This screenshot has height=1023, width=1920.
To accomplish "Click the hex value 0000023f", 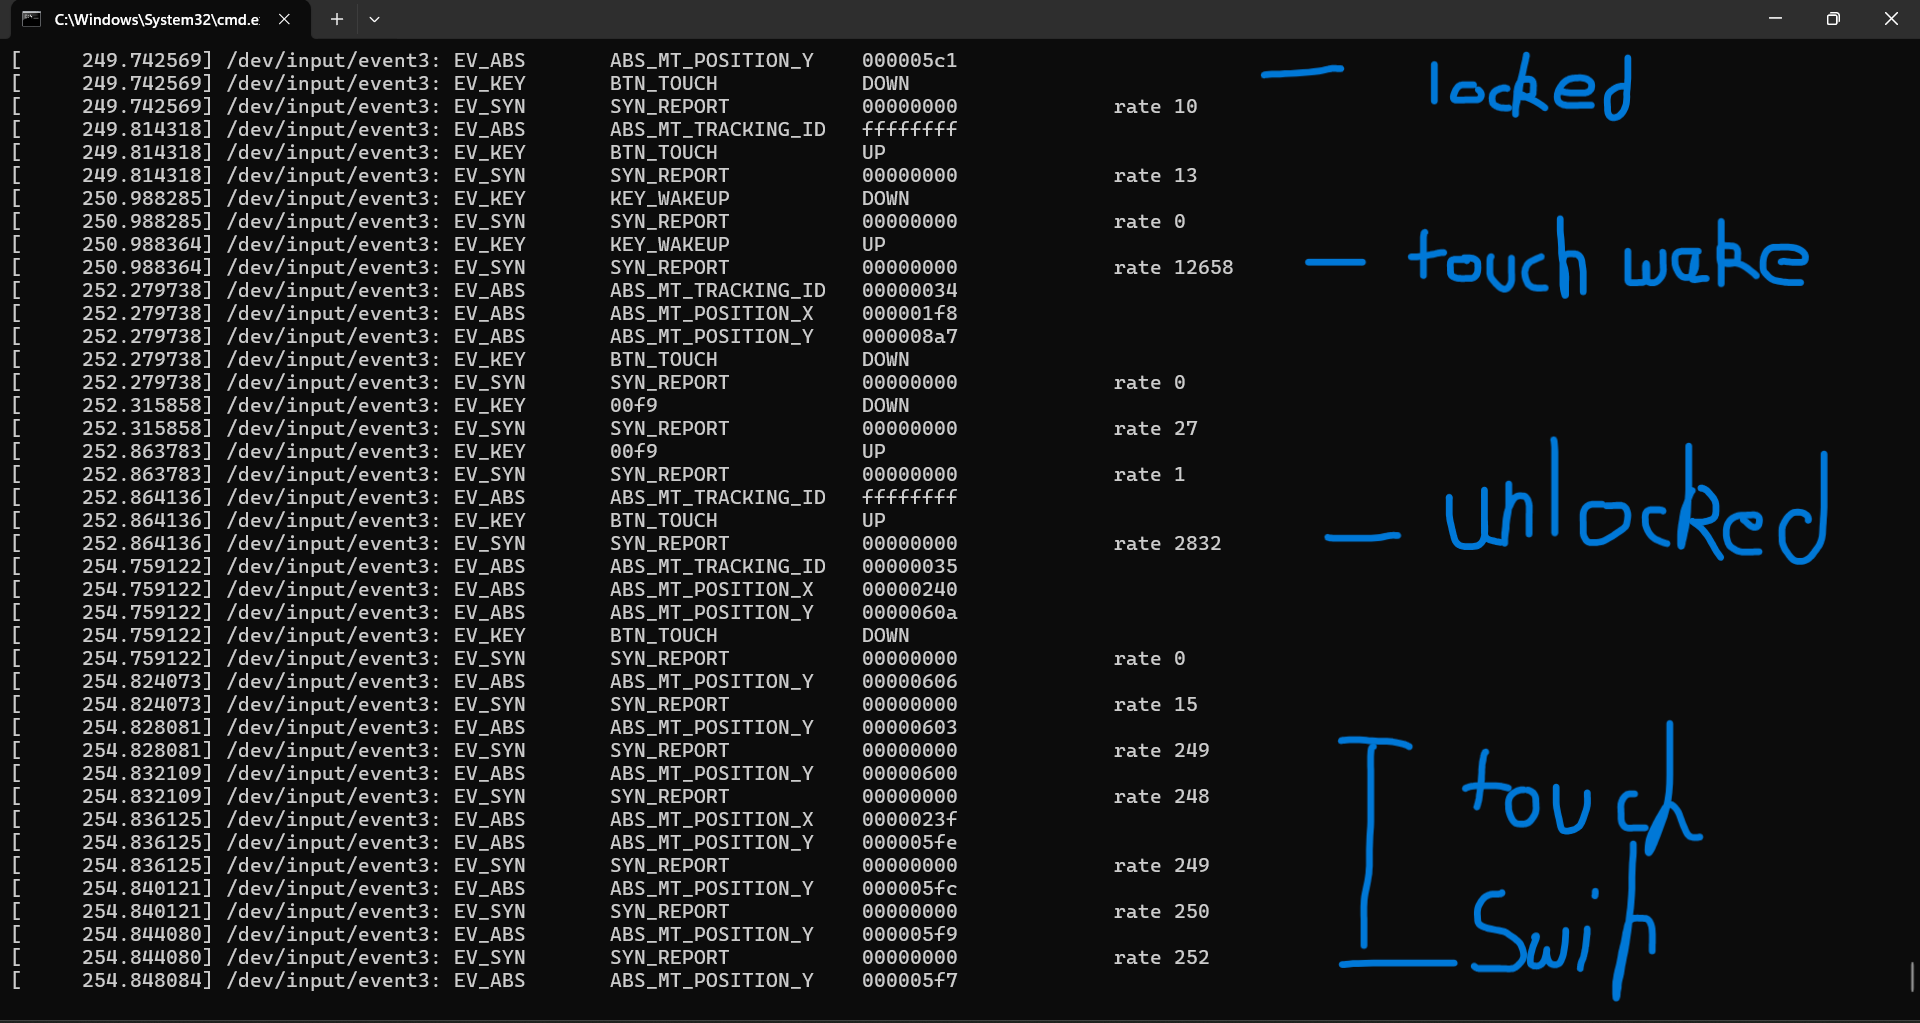I will (909, 820).
